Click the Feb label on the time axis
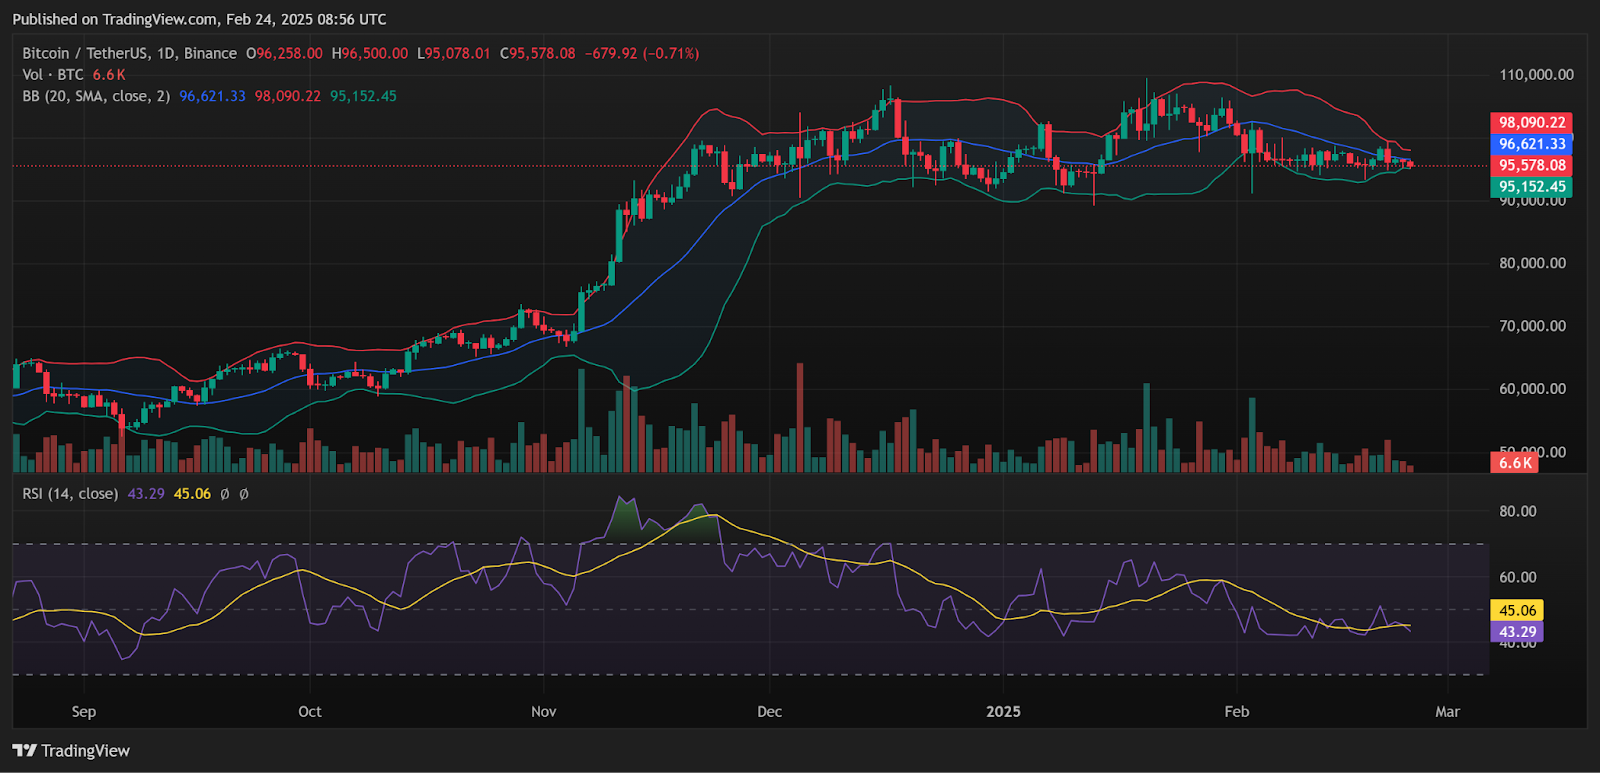 [1237, 712]
